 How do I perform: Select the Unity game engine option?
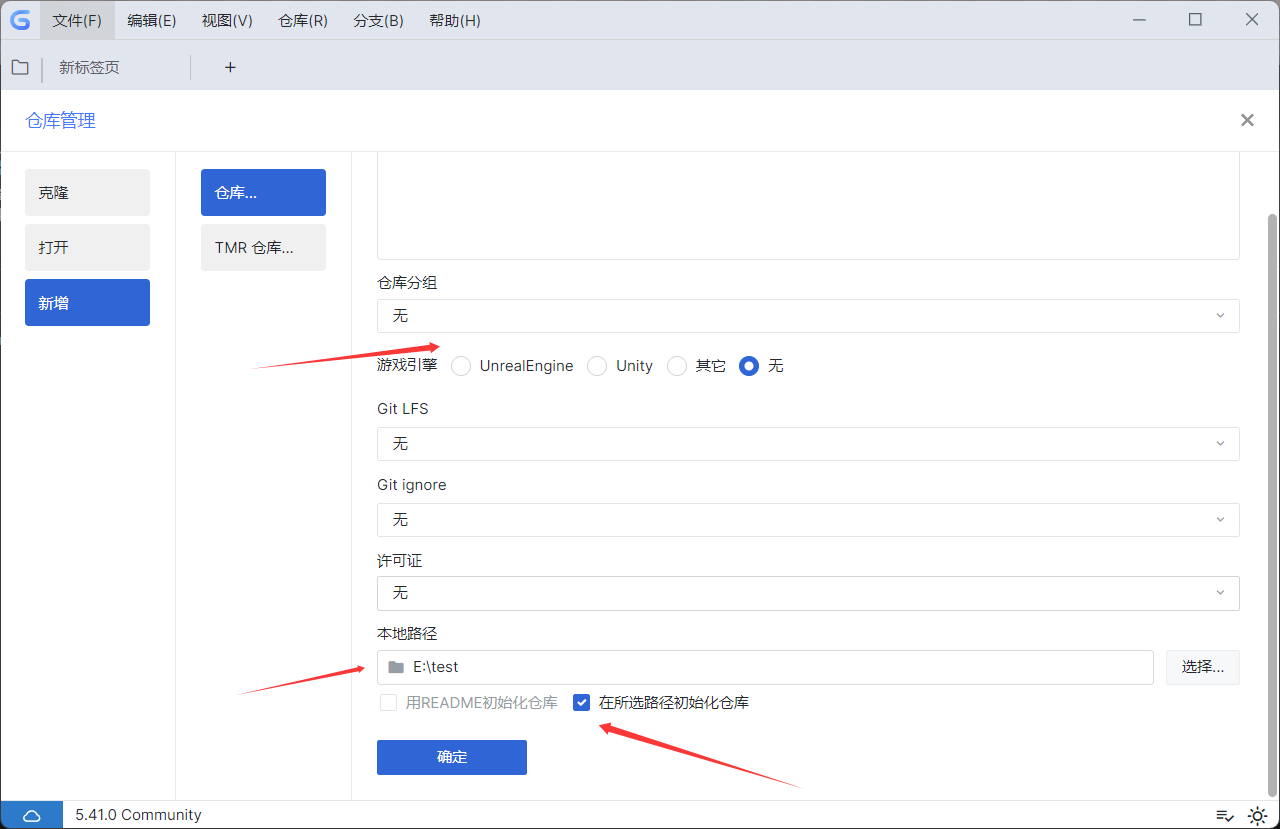(597, 366)
